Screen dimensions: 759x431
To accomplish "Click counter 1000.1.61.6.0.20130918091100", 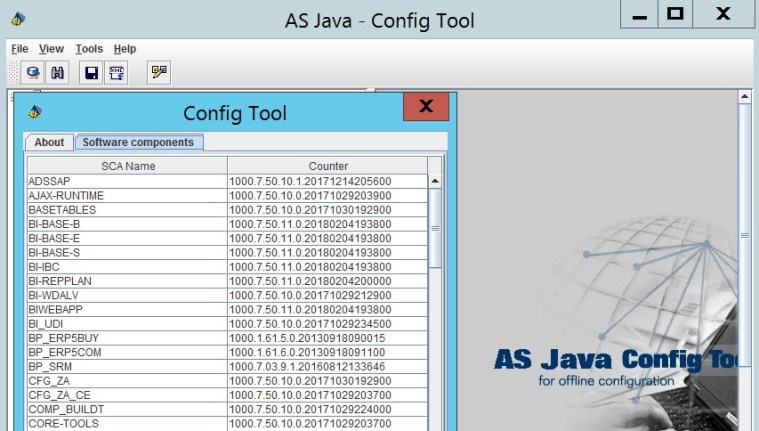I will [307, 352].
